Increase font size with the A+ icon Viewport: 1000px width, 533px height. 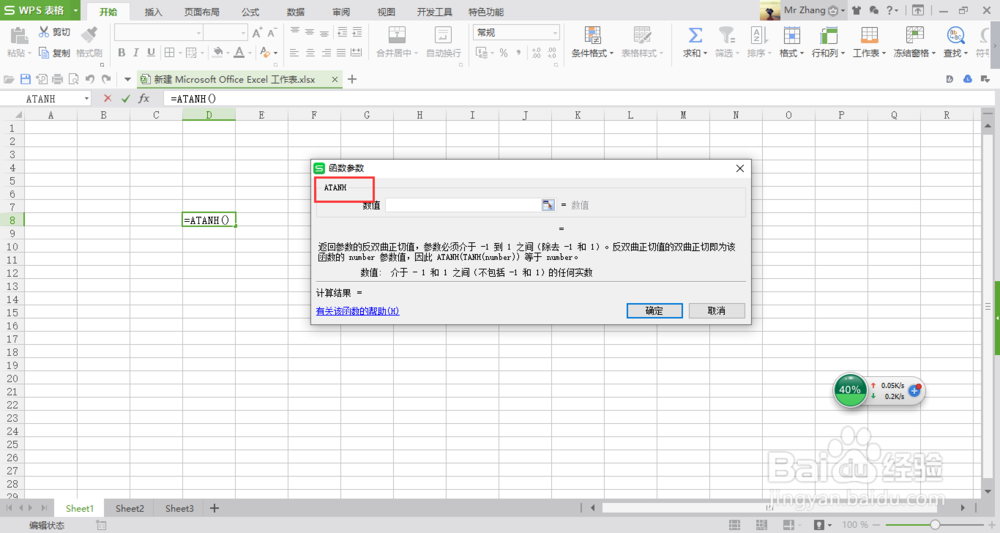[257, 33]
